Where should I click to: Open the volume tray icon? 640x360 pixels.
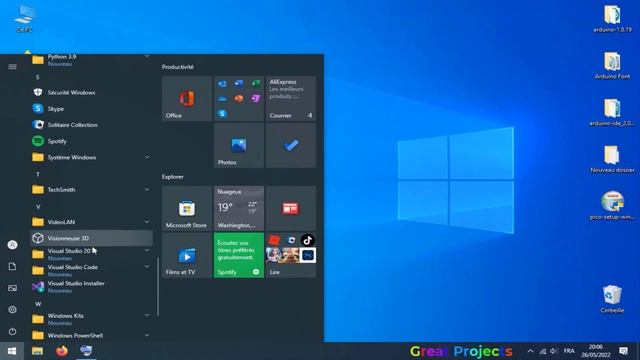tap(553, 351)
